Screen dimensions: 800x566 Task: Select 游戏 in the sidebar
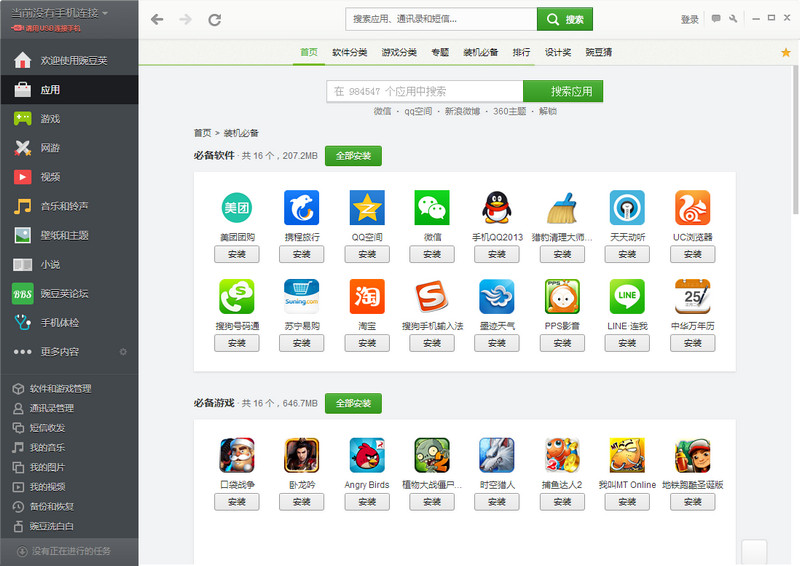pyautogui.click(x=69, y=119)
